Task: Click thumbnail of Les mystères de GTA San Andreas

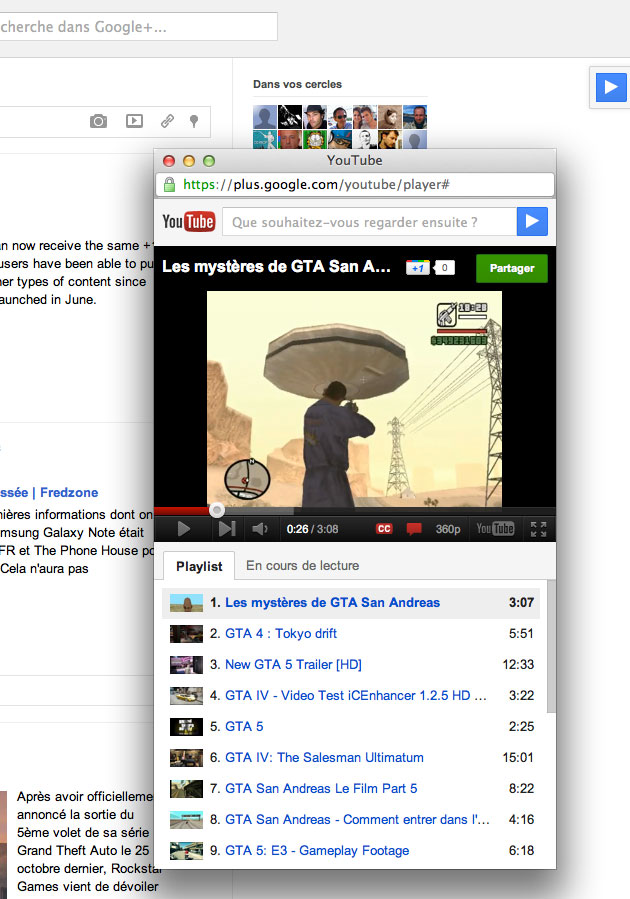Action: click(x=186, y=603)
